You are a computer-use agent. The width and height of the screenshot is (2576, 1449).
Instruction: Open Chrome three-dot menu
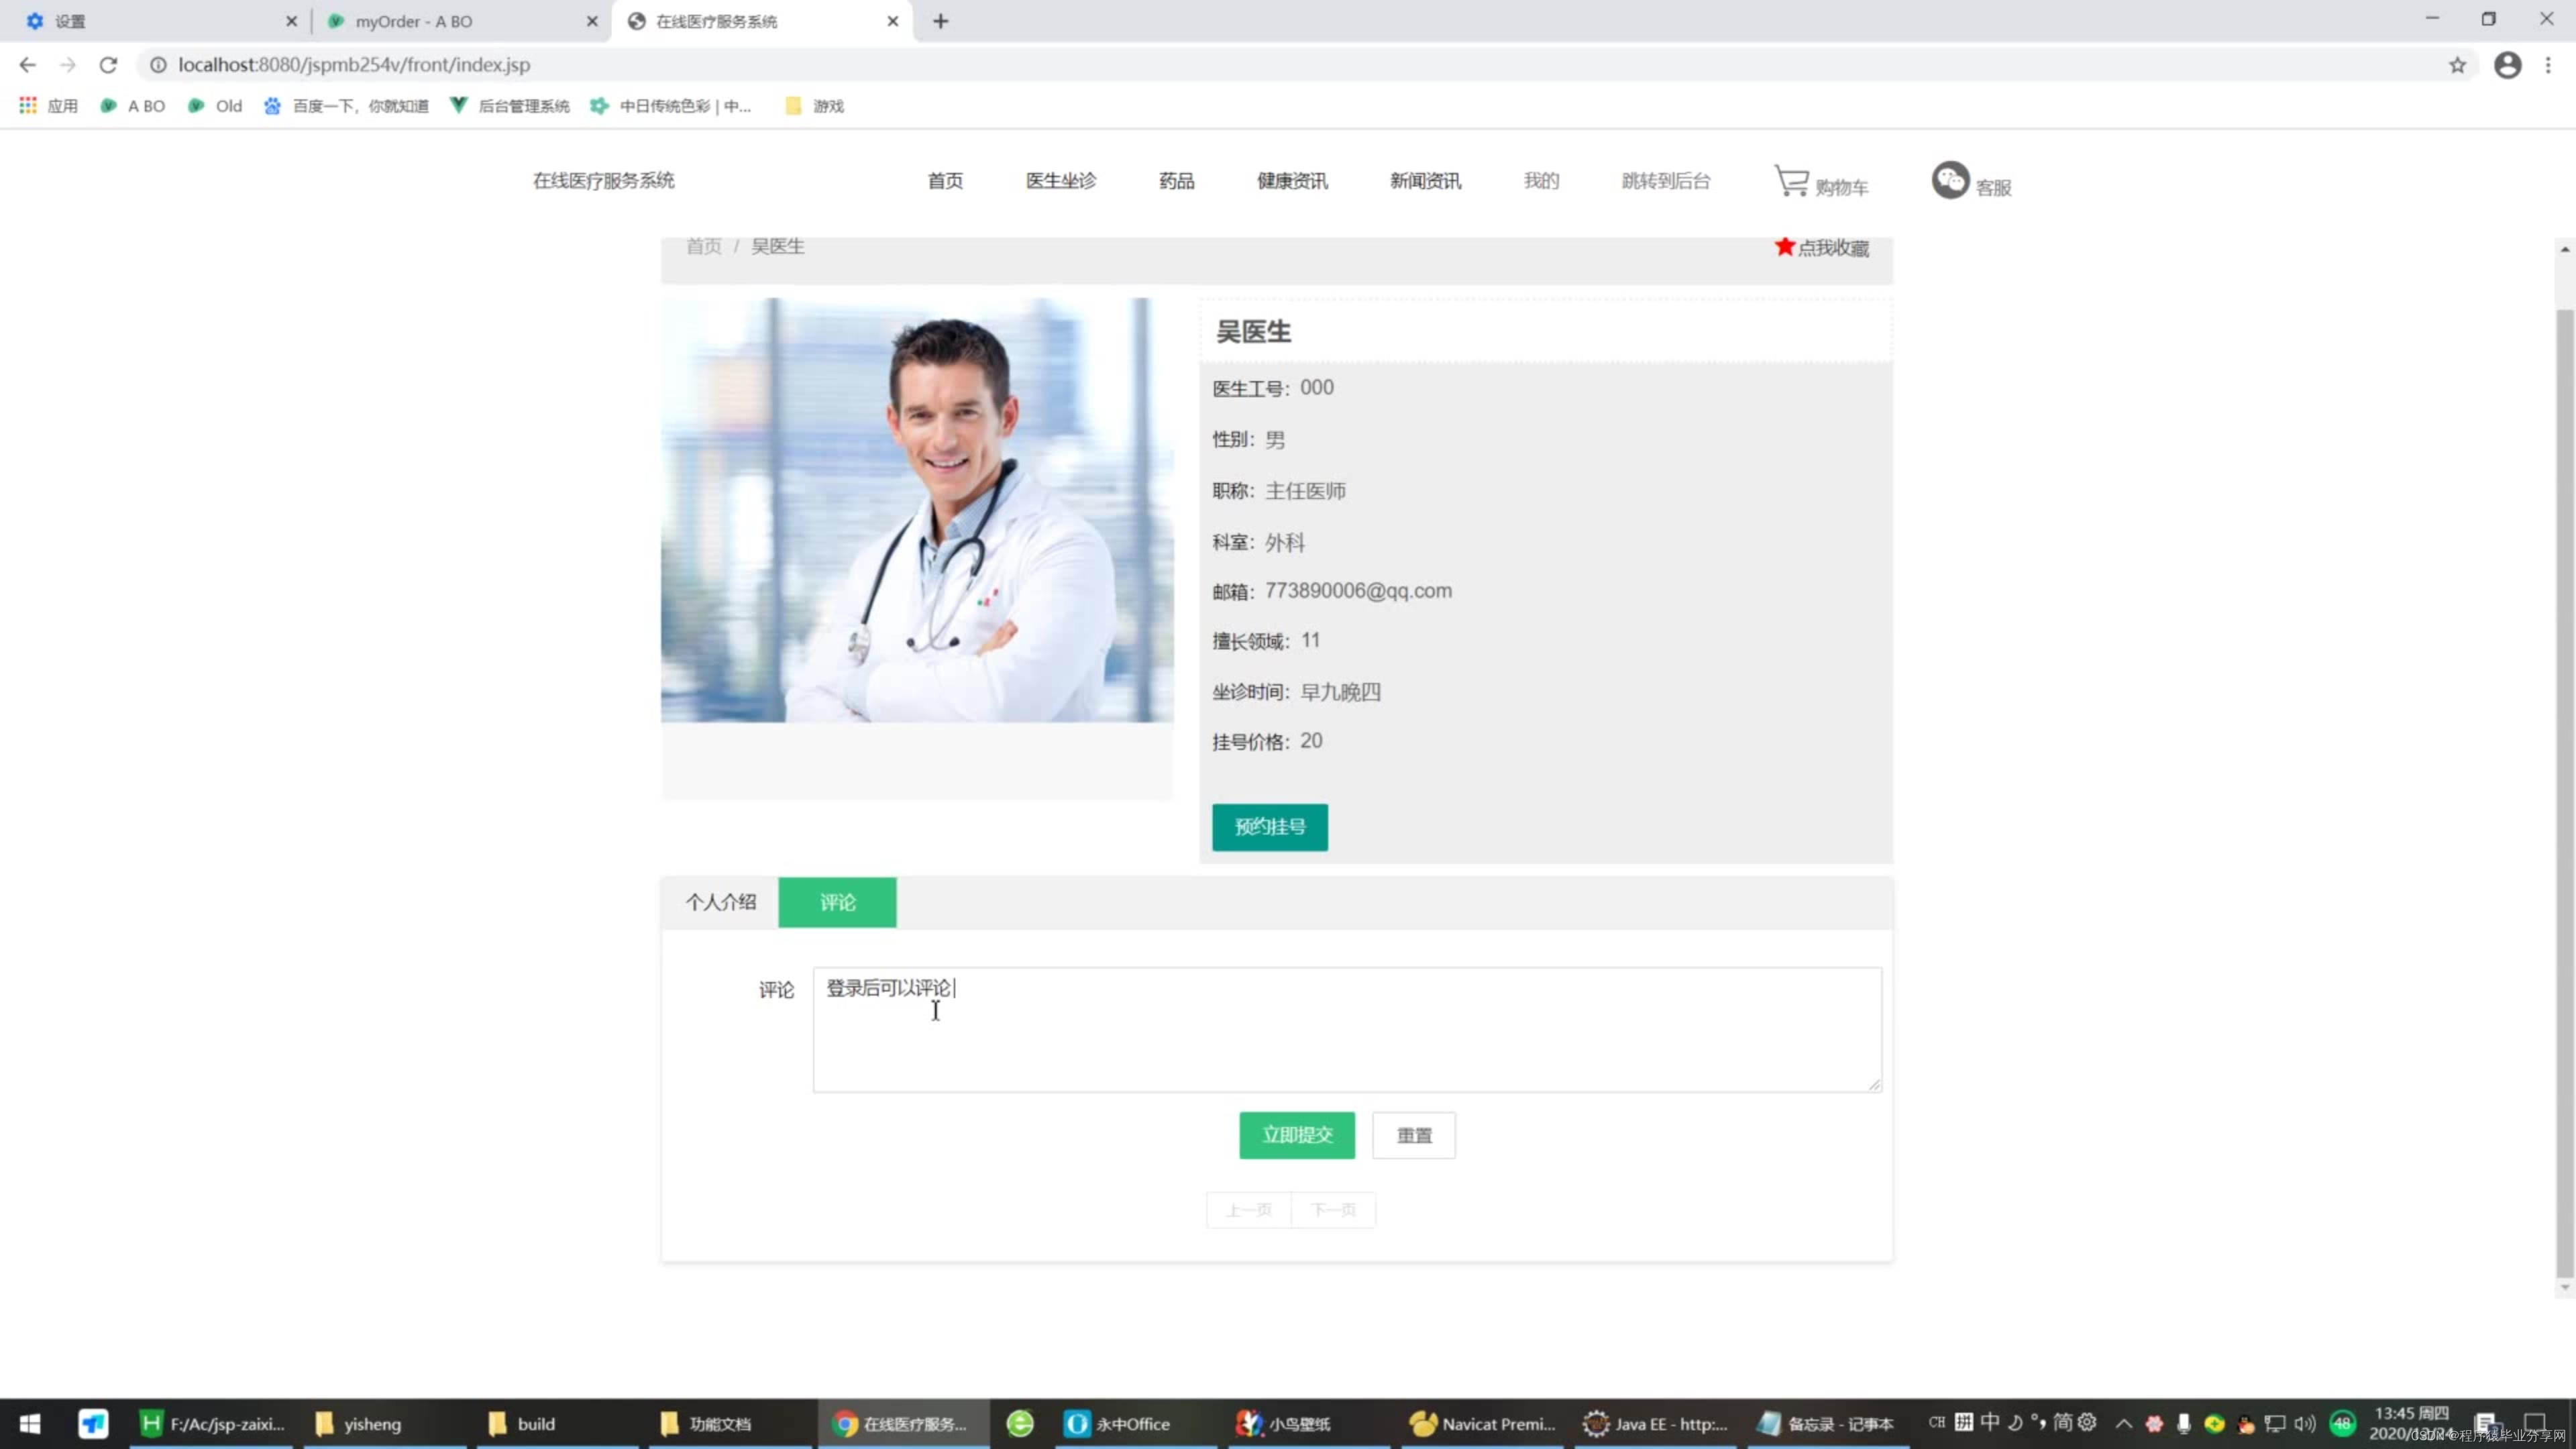click(2547, 65)
